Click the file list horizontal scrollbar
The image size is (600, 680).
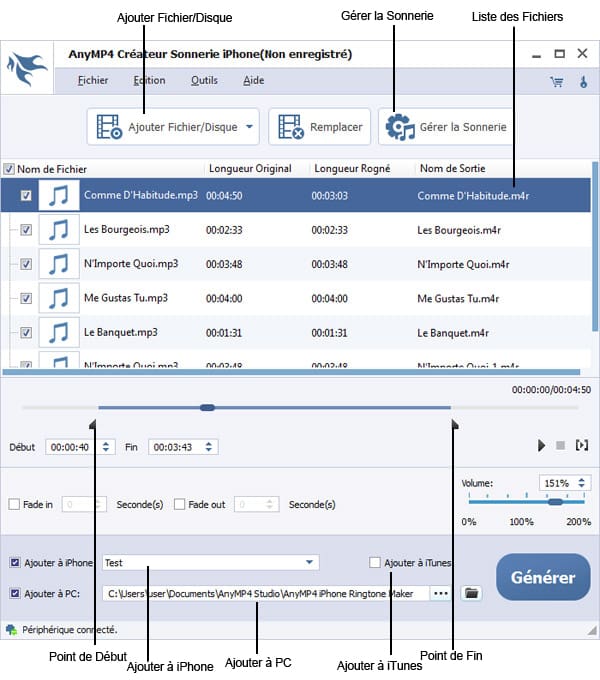[291, 372]
